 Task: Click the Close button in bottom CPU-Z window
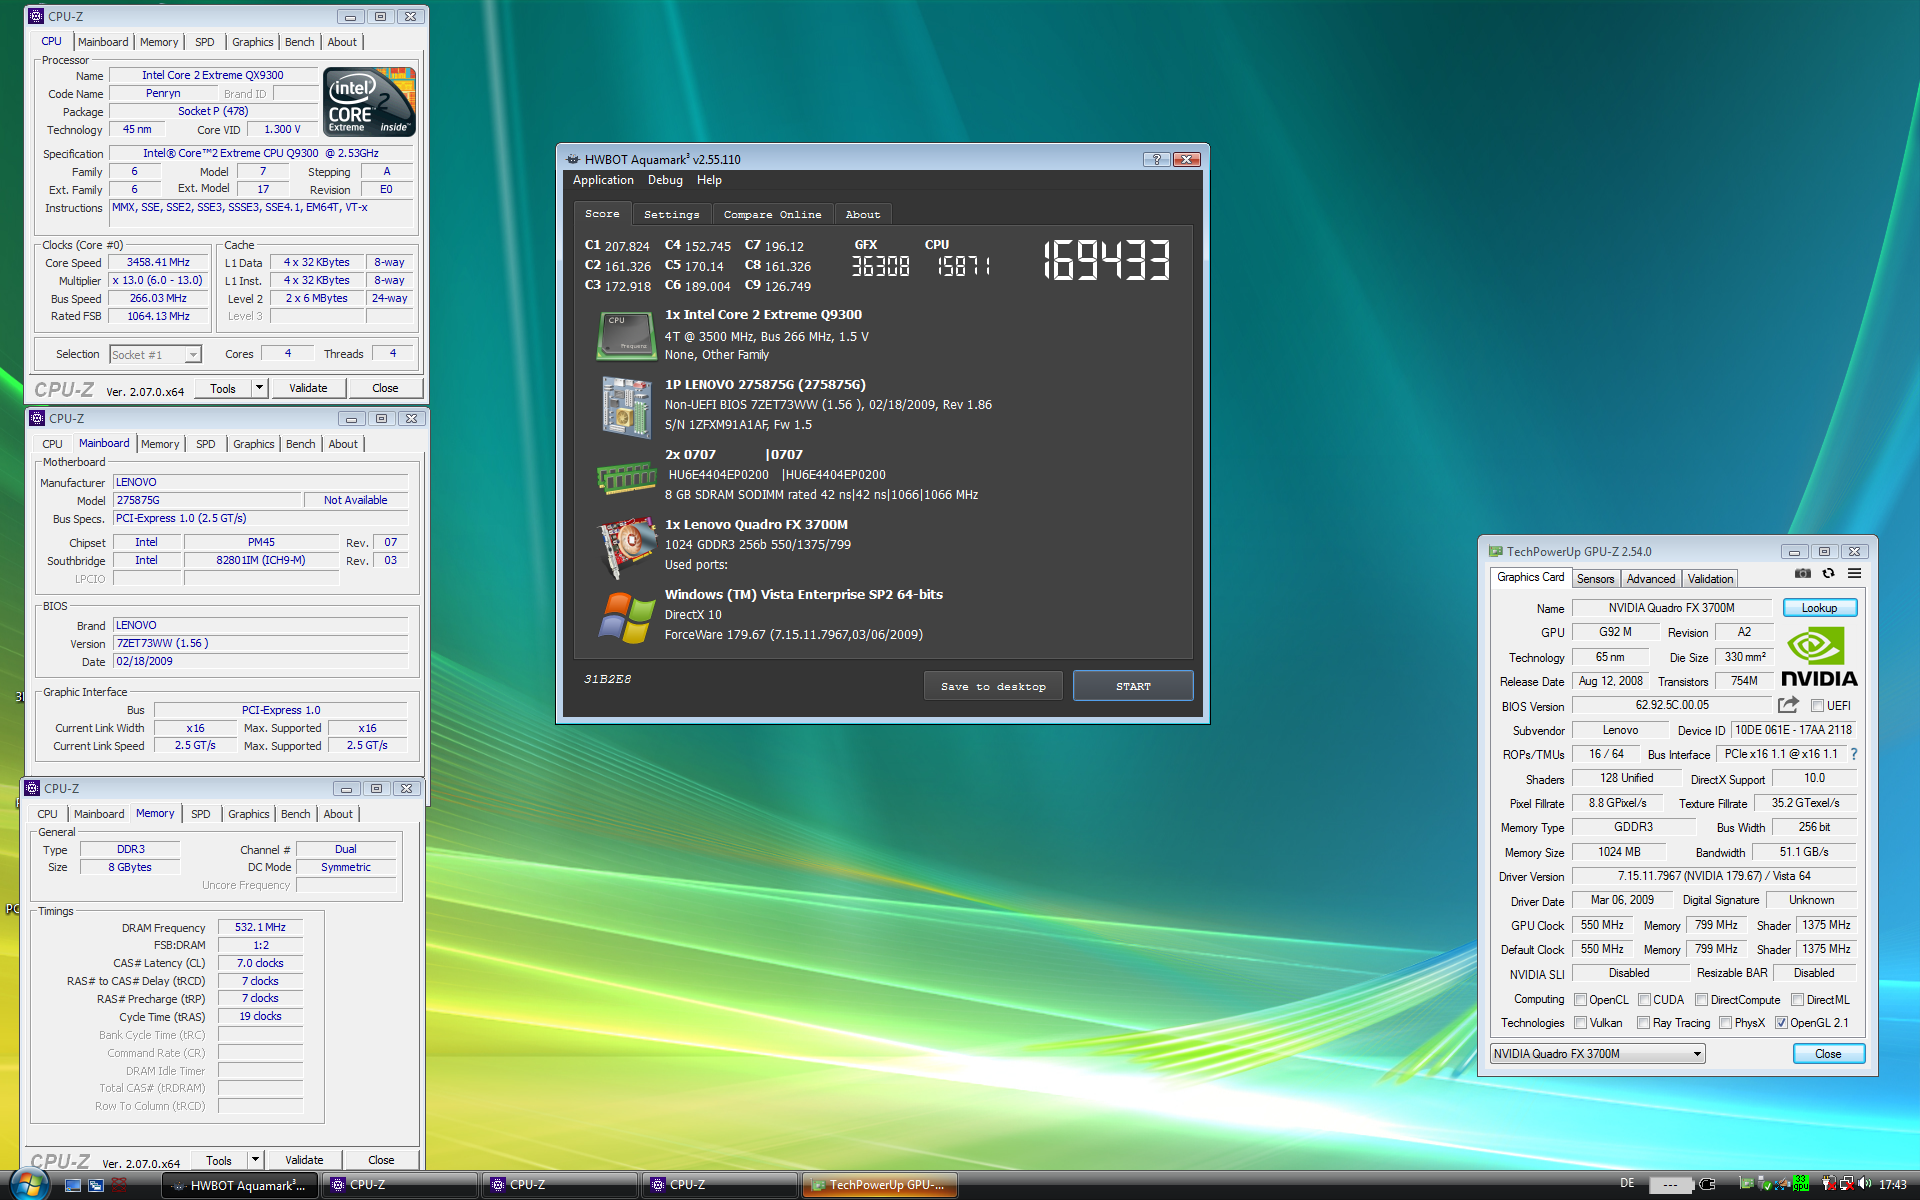pyautogui.click(x=381, y=1160)
